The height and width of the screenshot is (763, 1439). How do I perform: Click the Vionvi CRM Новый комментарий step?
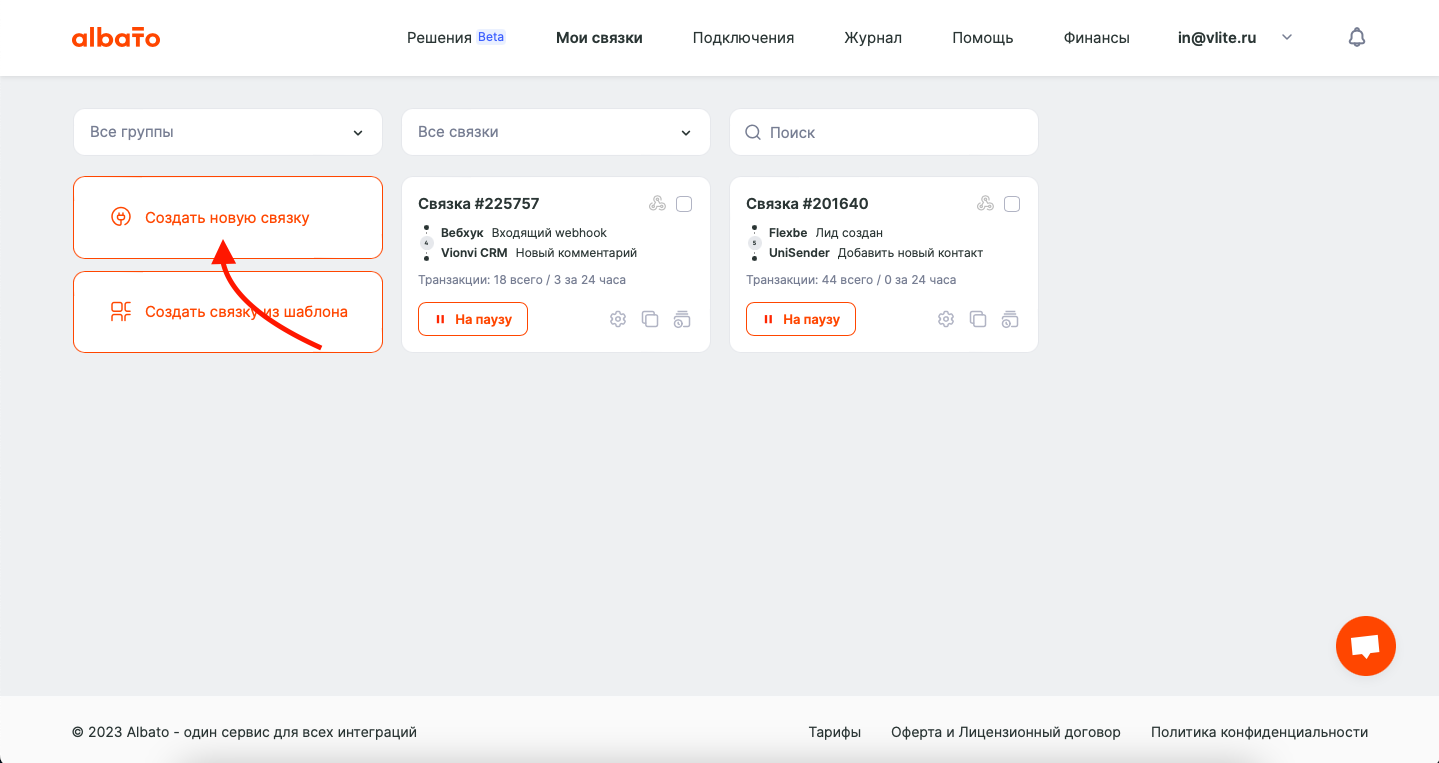(539, 253)
